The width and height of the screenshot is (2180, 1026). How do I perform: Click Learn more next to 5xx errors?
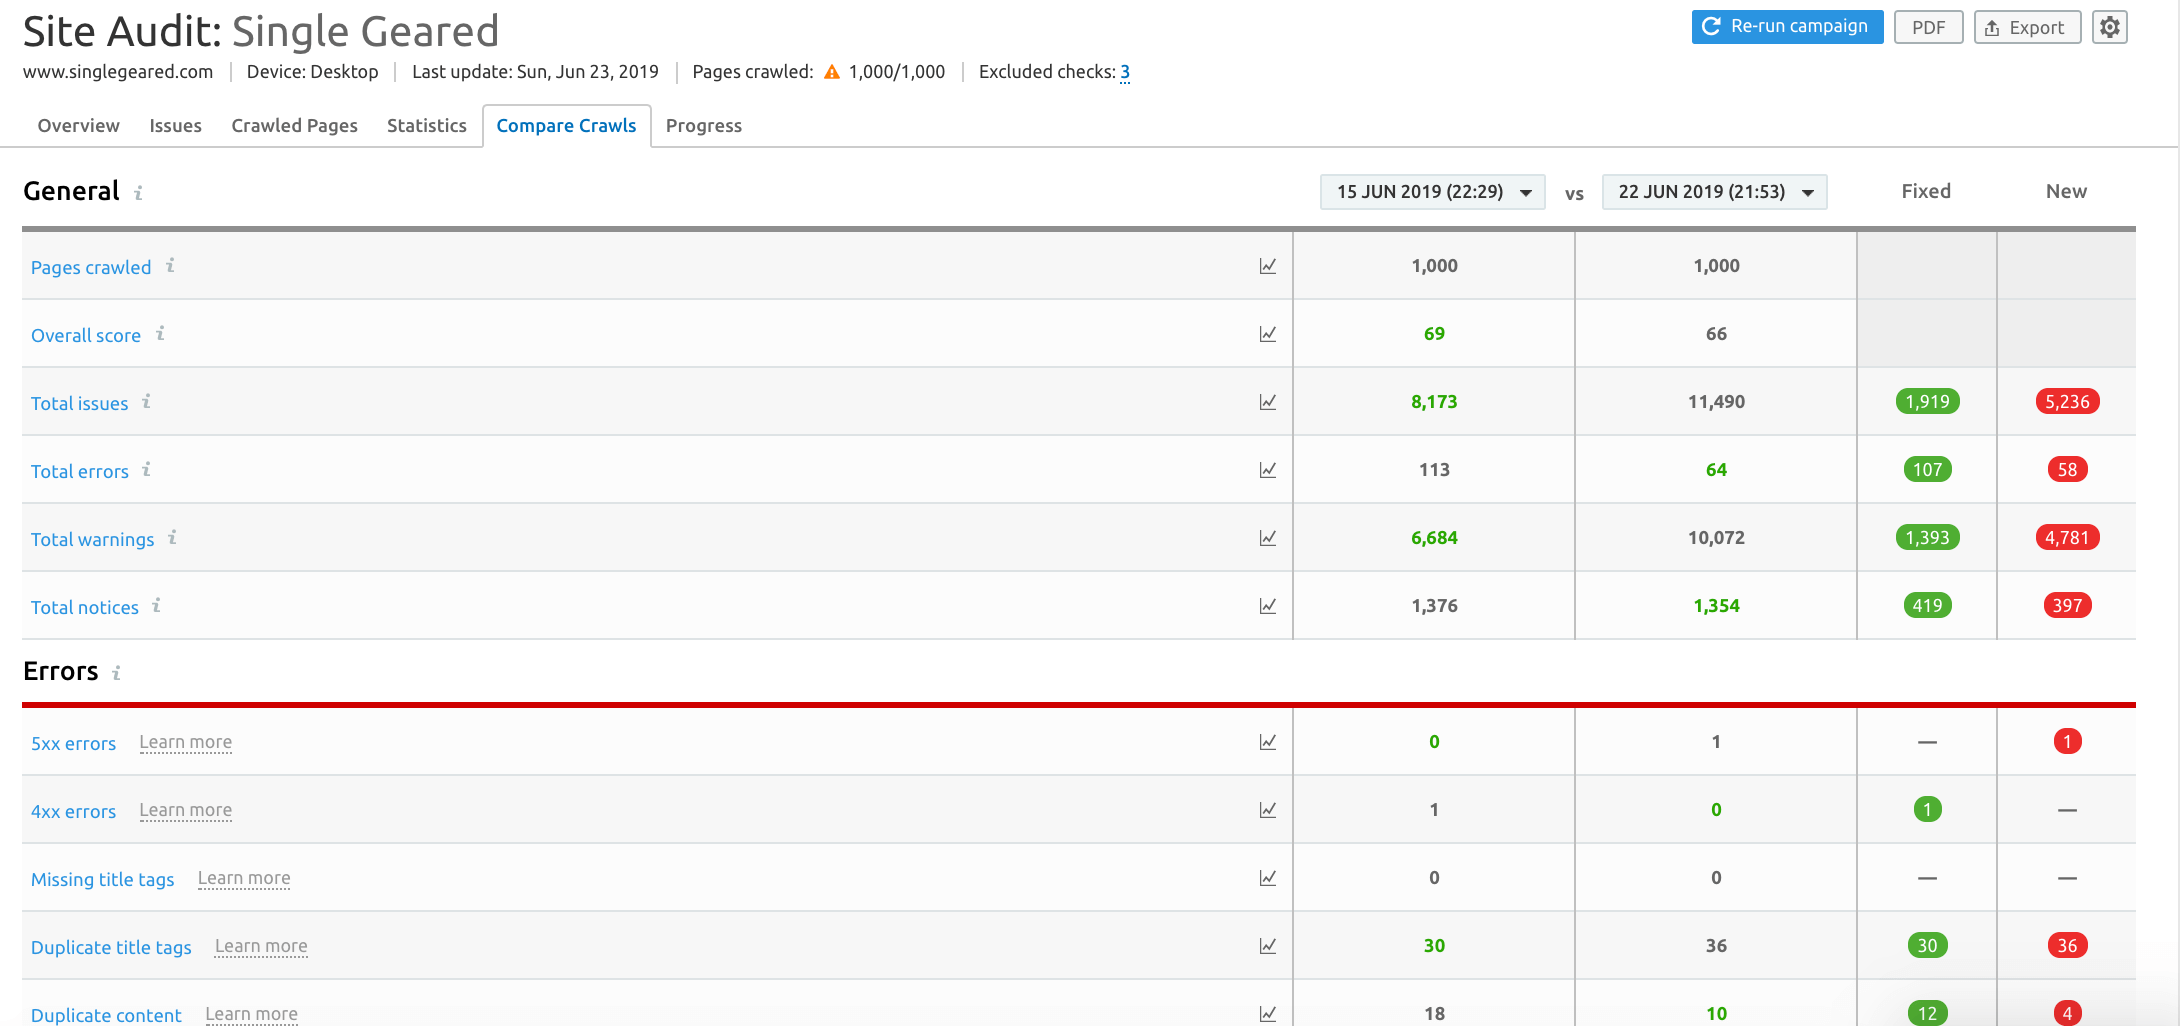pyautogui.click(x=186, y=742)
